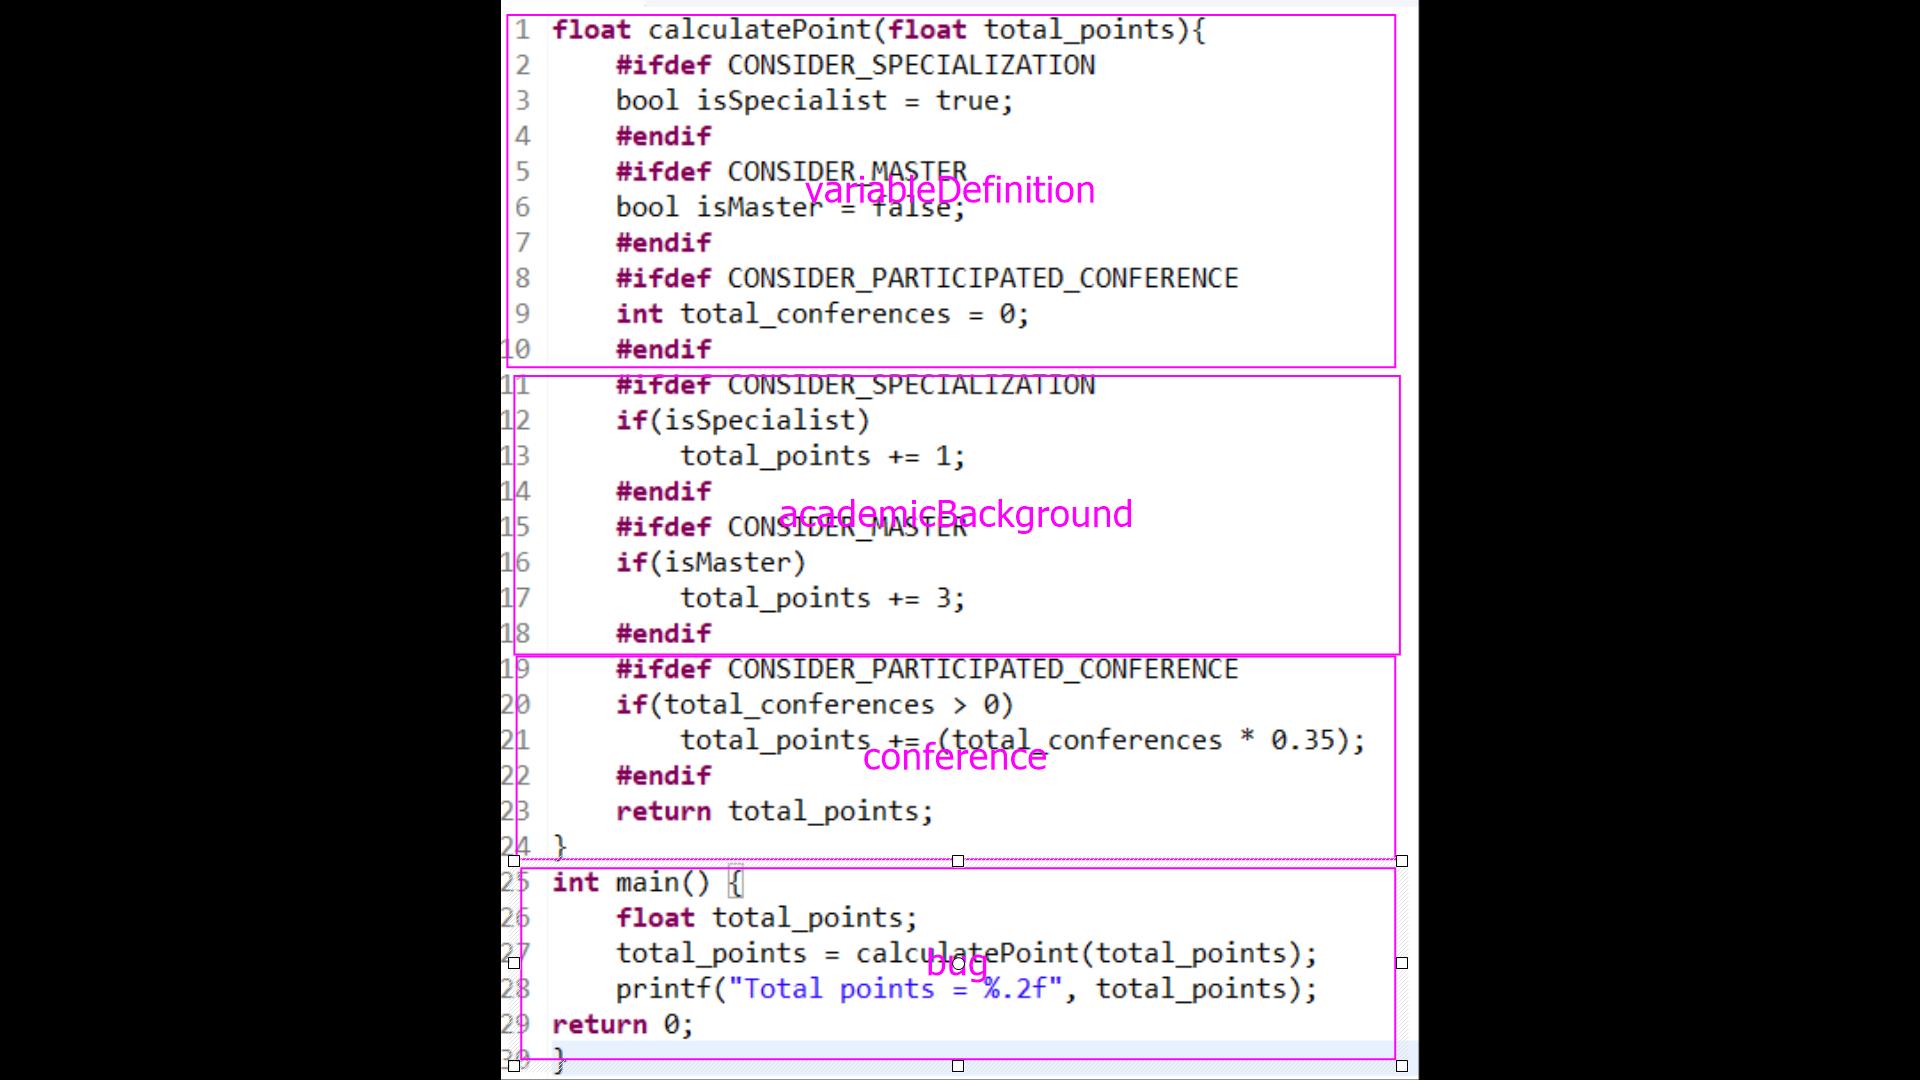Click the 0.35 multiplier value

[1302, 740]
